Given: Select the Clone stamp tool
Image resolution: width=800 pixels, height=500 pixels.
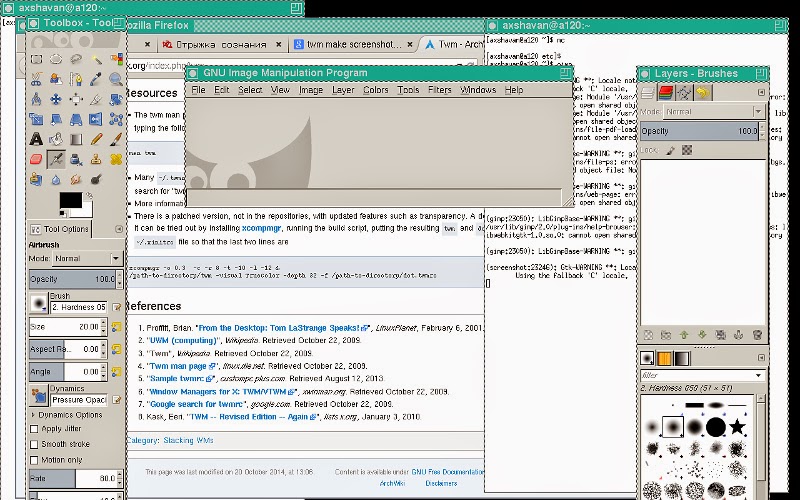Looking at the screenshot, I should point(96,159).
